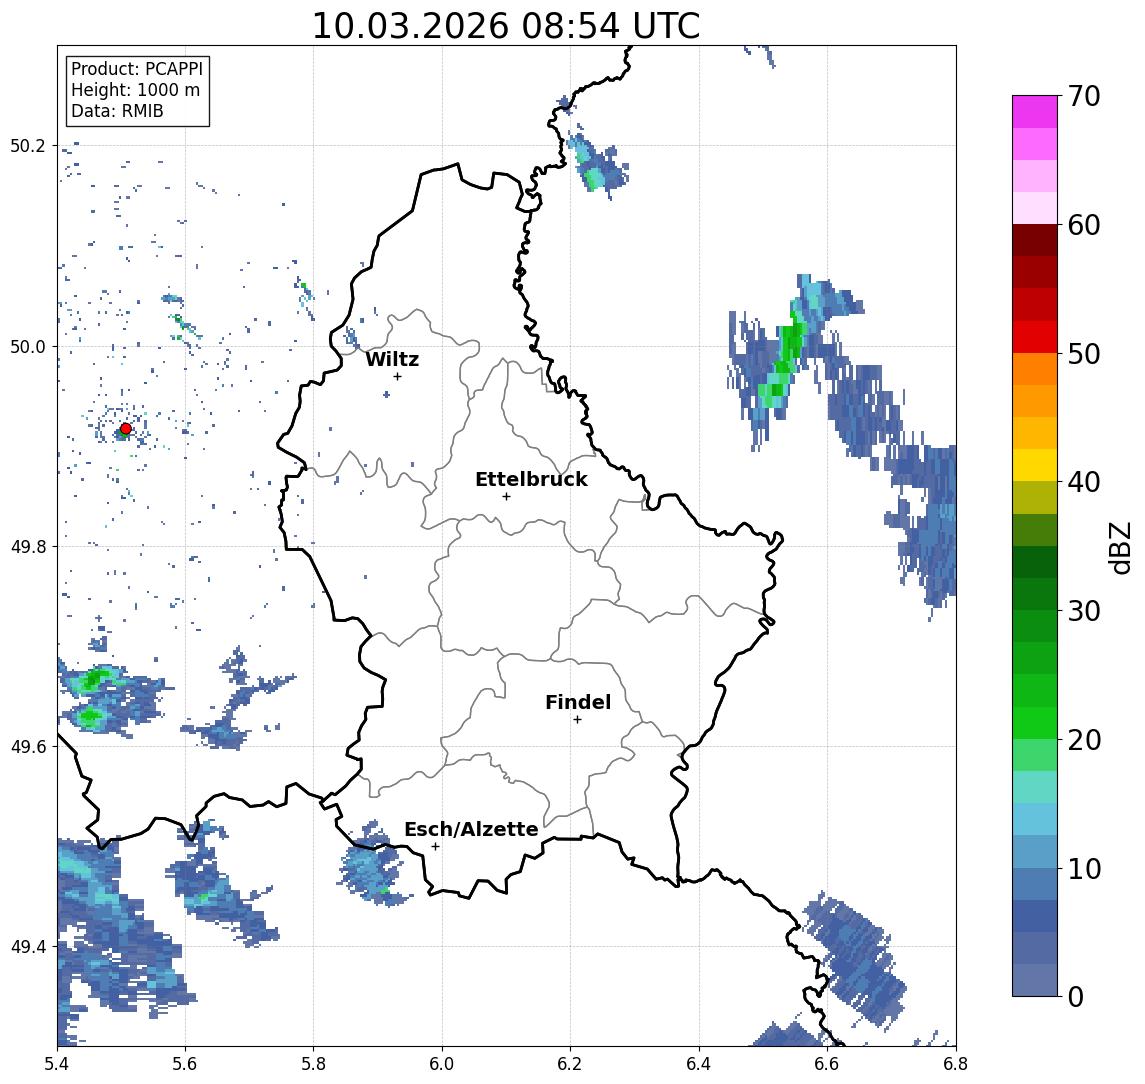
Task: Click the title timestamp 10.03.2026 08:54 UTC
Action: (506, 26)
